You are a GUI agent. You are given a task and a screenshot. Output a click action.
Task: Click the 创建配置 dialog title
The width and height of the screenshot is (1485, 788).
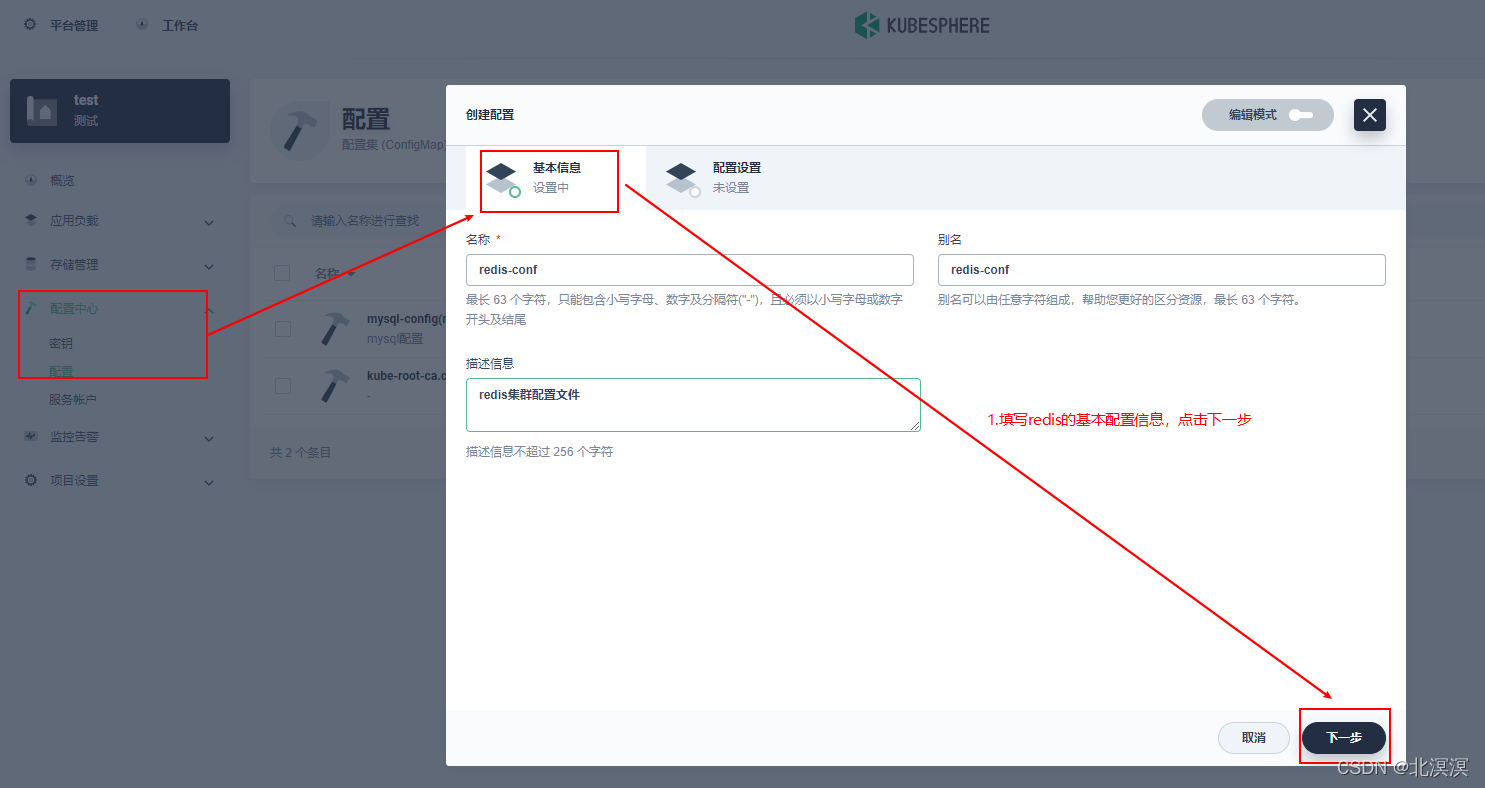click(x=490, y=115)
